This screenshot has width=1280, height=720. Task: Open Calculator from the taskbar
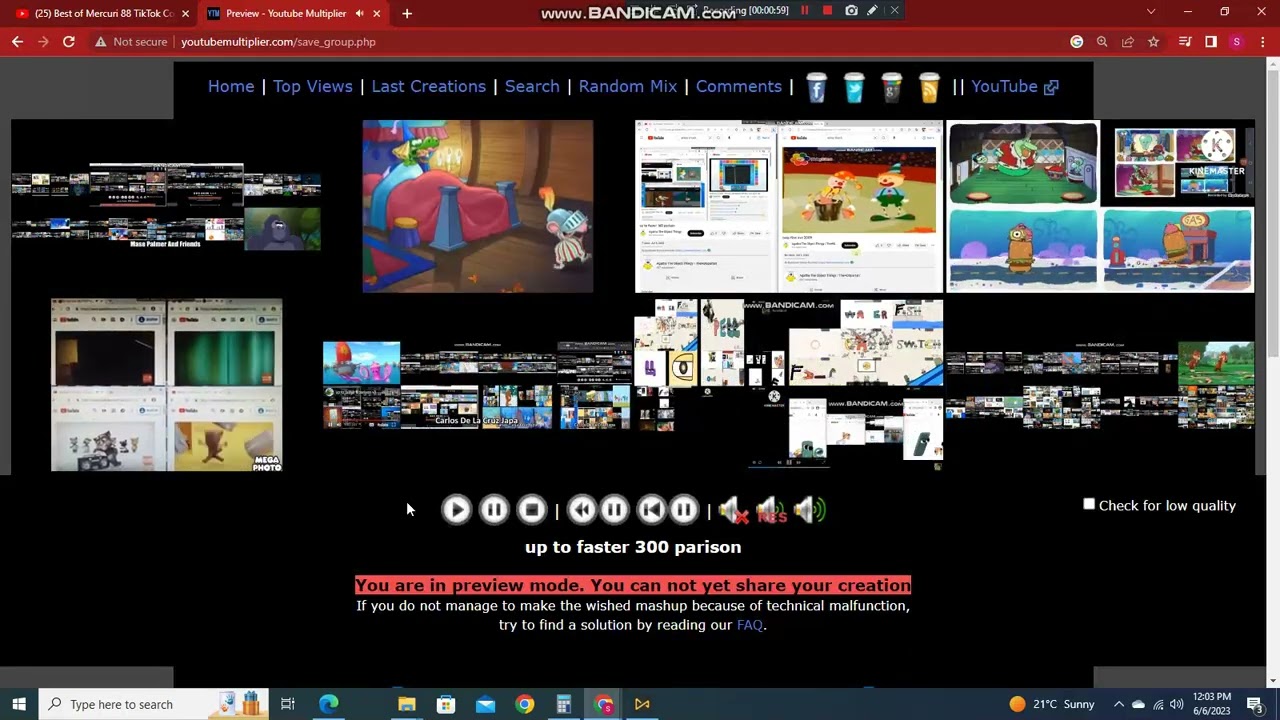pyautogui.click(x=564, y=704)
